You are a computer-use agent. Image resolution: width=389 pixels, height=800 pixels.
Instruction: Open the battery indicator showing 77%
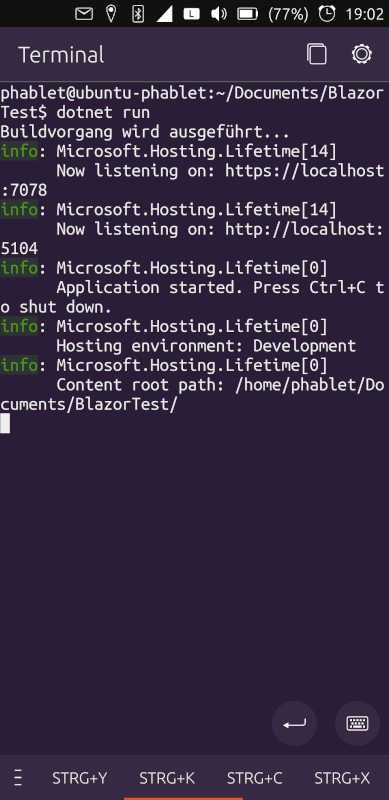click(x=273, y=14)
